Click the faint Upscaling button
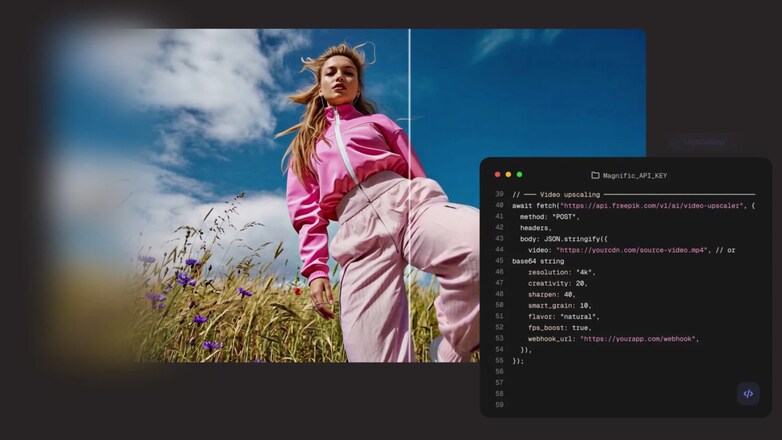782x440 pixels. 704,142
